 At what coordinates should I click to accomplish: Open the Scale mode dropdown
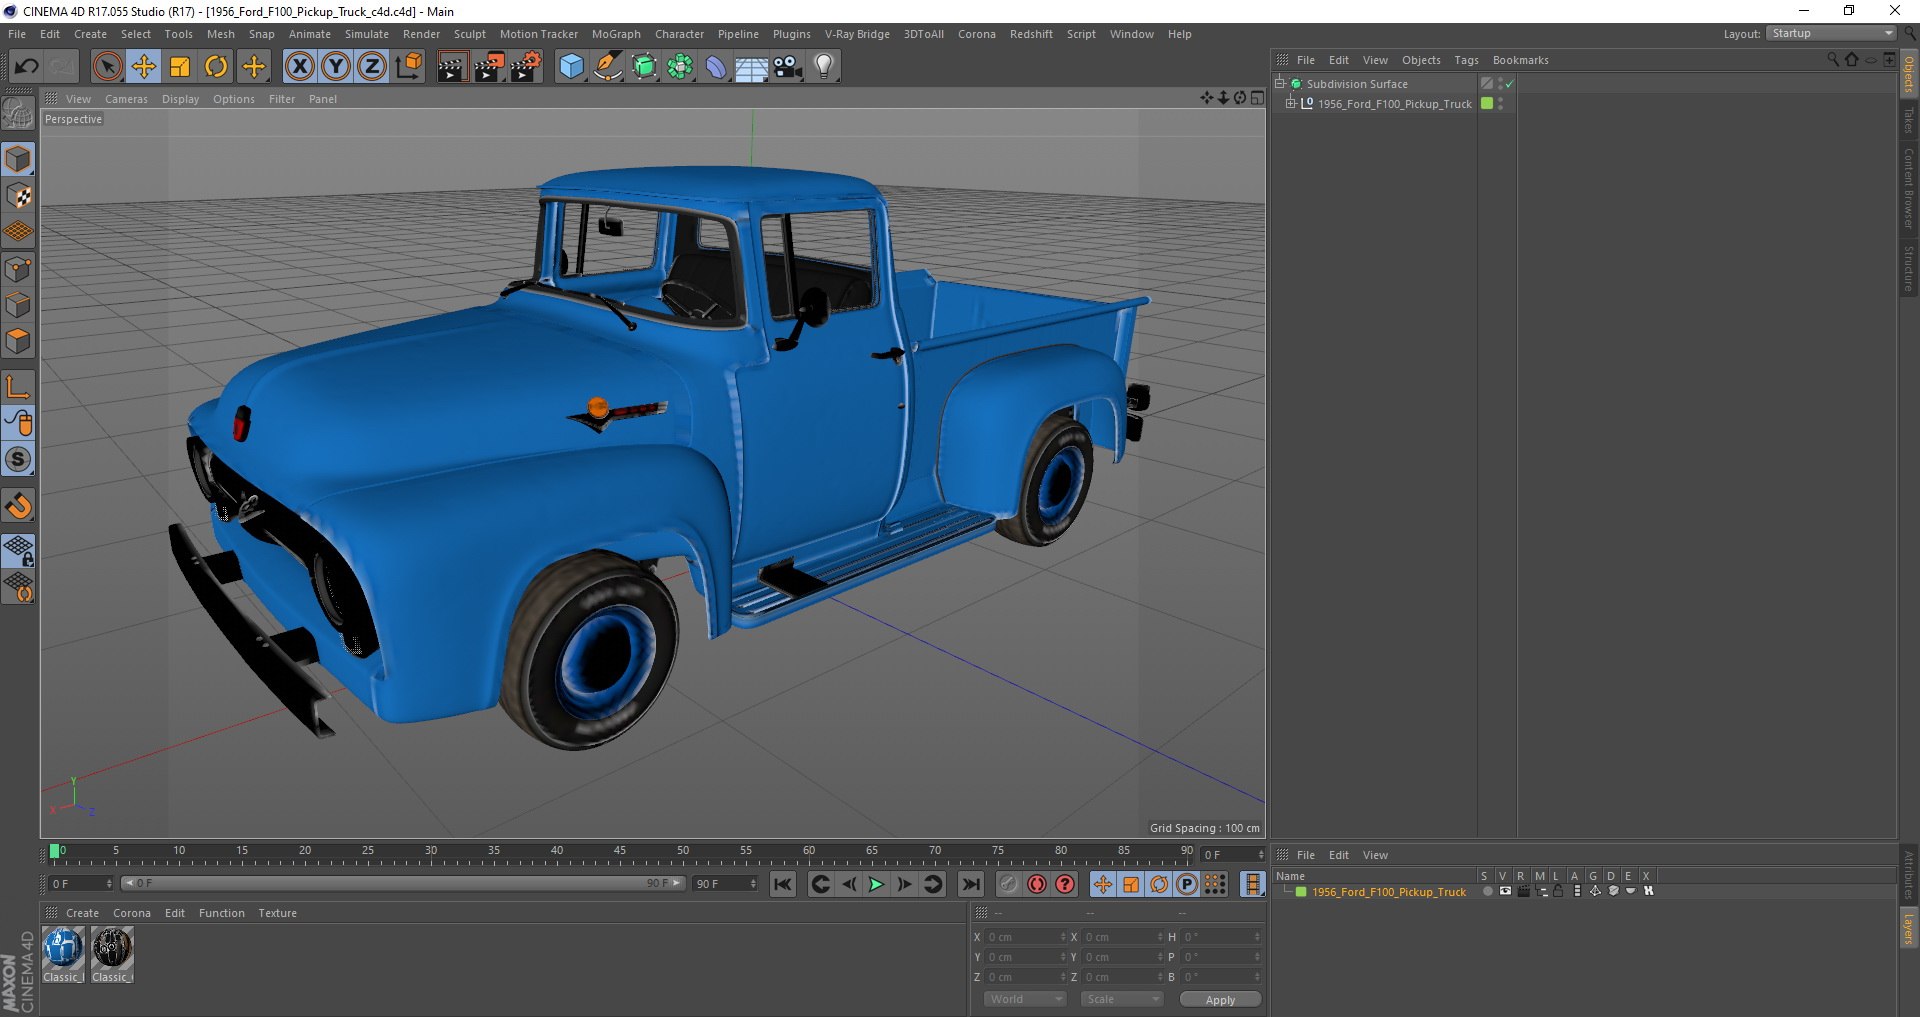pos(1122,999)
